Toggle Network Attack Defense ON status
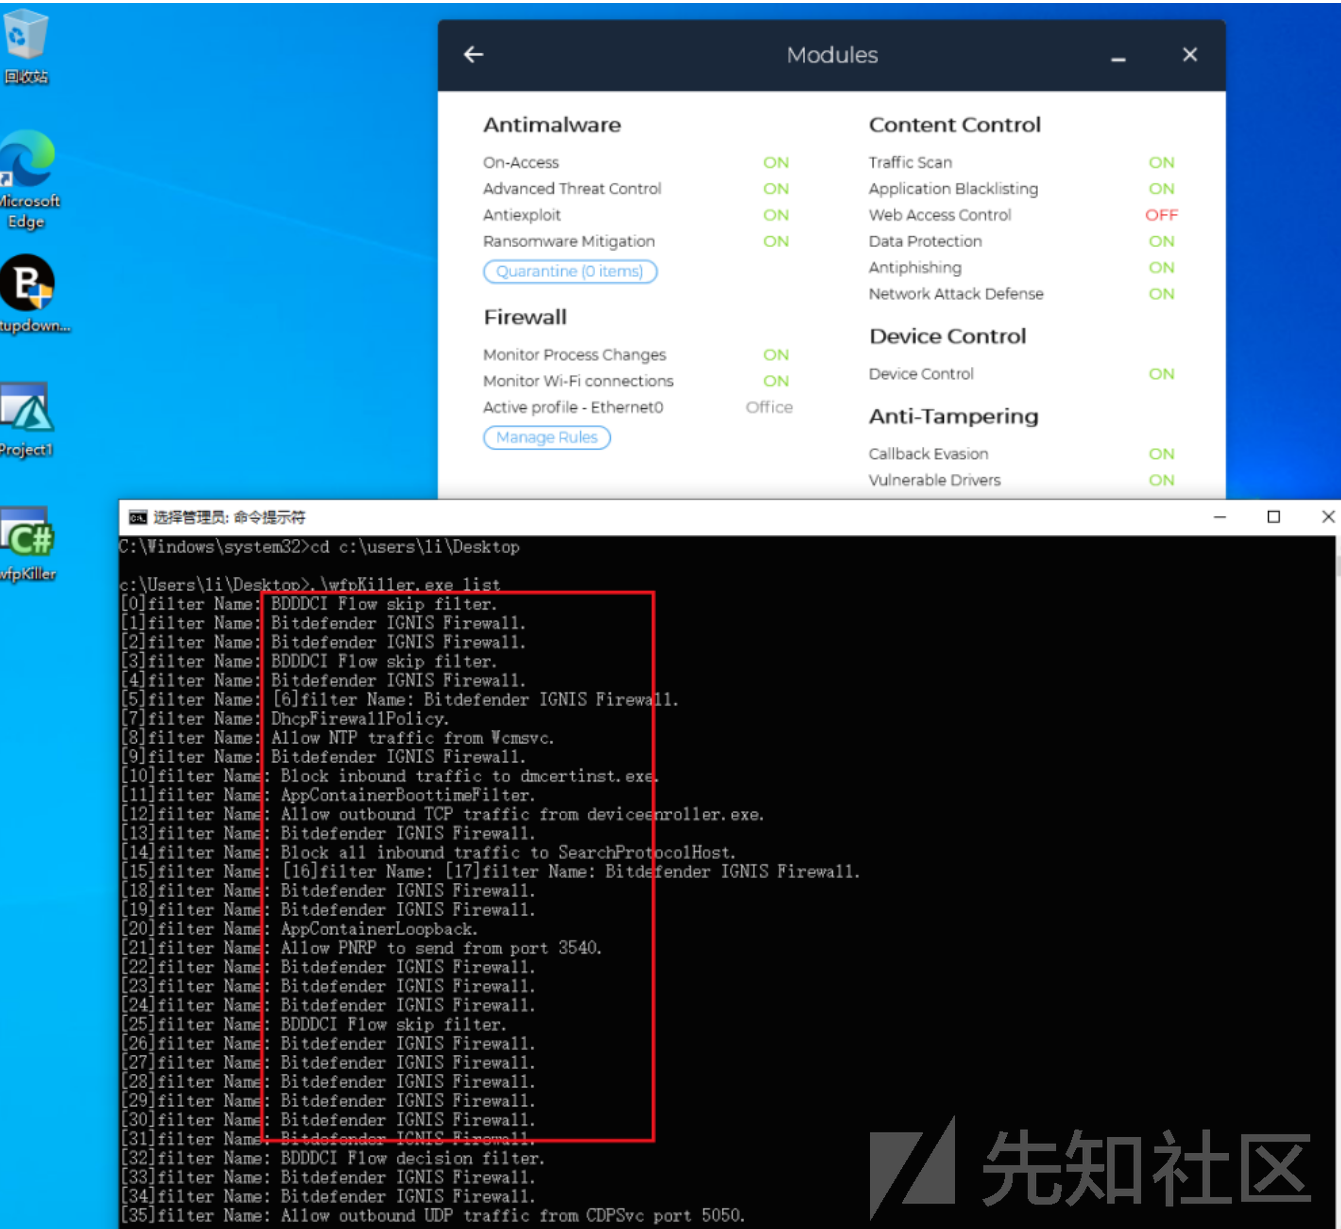 (1162, 294)
